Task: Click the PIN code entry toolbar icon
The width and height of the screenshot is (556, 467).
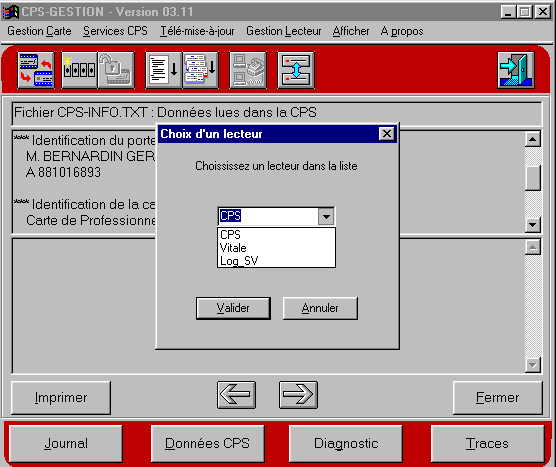Action: (79, 70)
